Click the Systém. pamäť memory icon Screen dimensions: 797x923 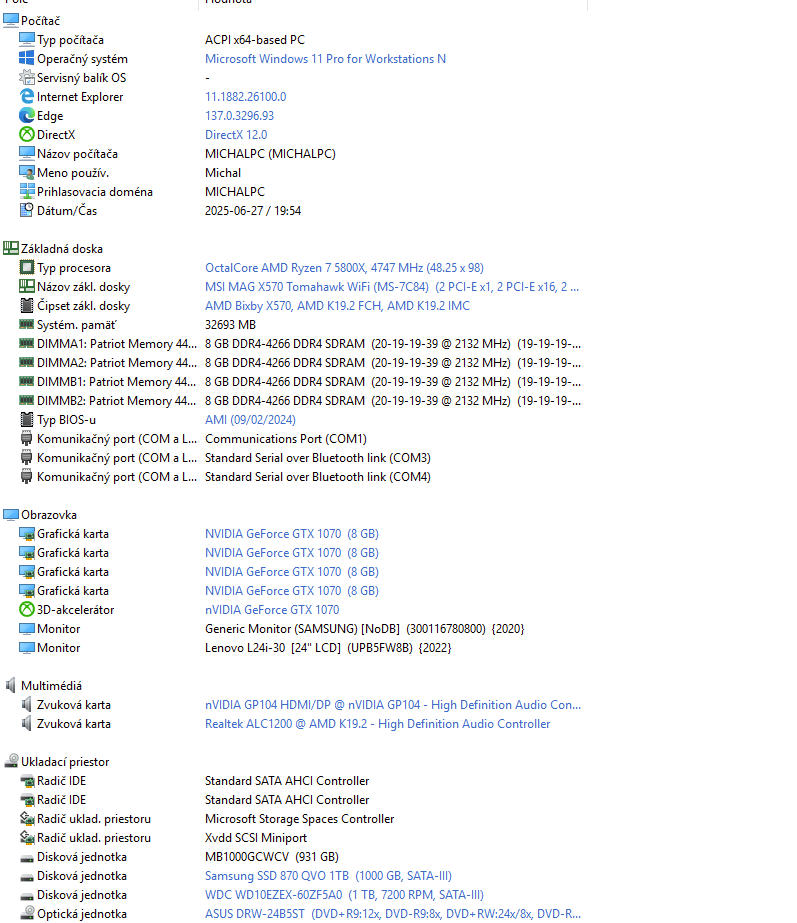pos(26,324)
